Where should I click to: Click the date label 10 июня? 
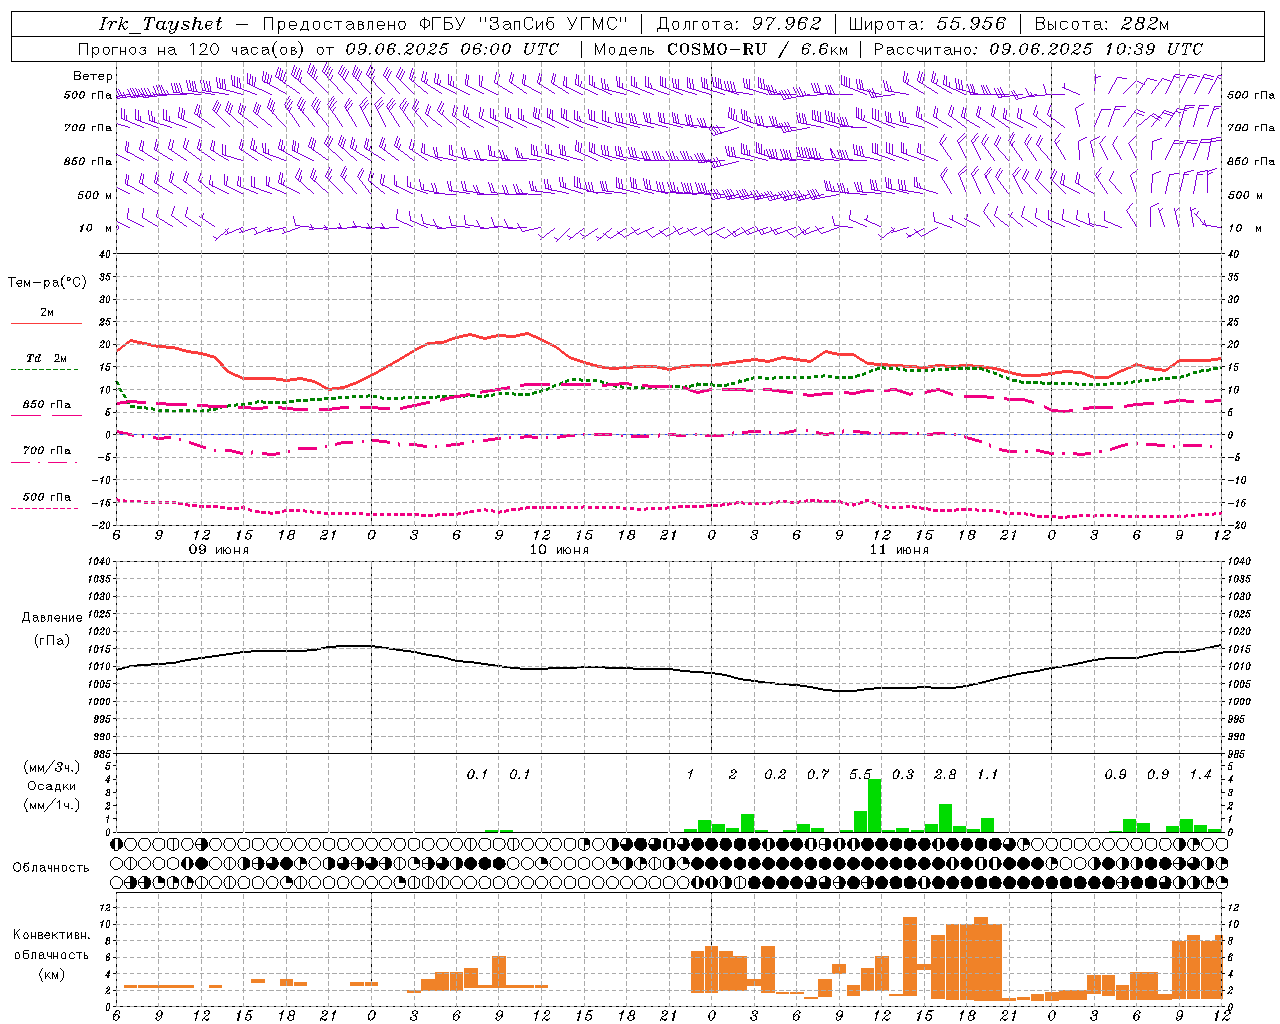559,550
